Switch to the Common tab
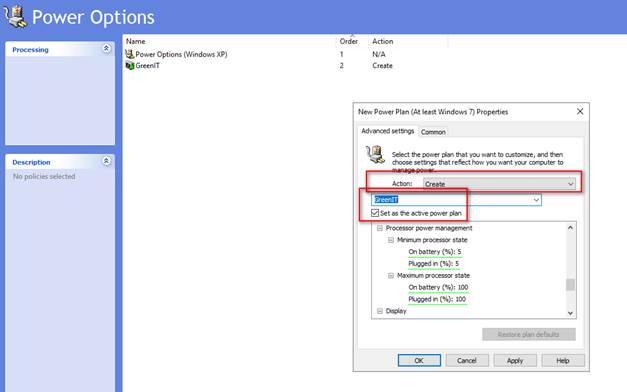 coord(433,132)
